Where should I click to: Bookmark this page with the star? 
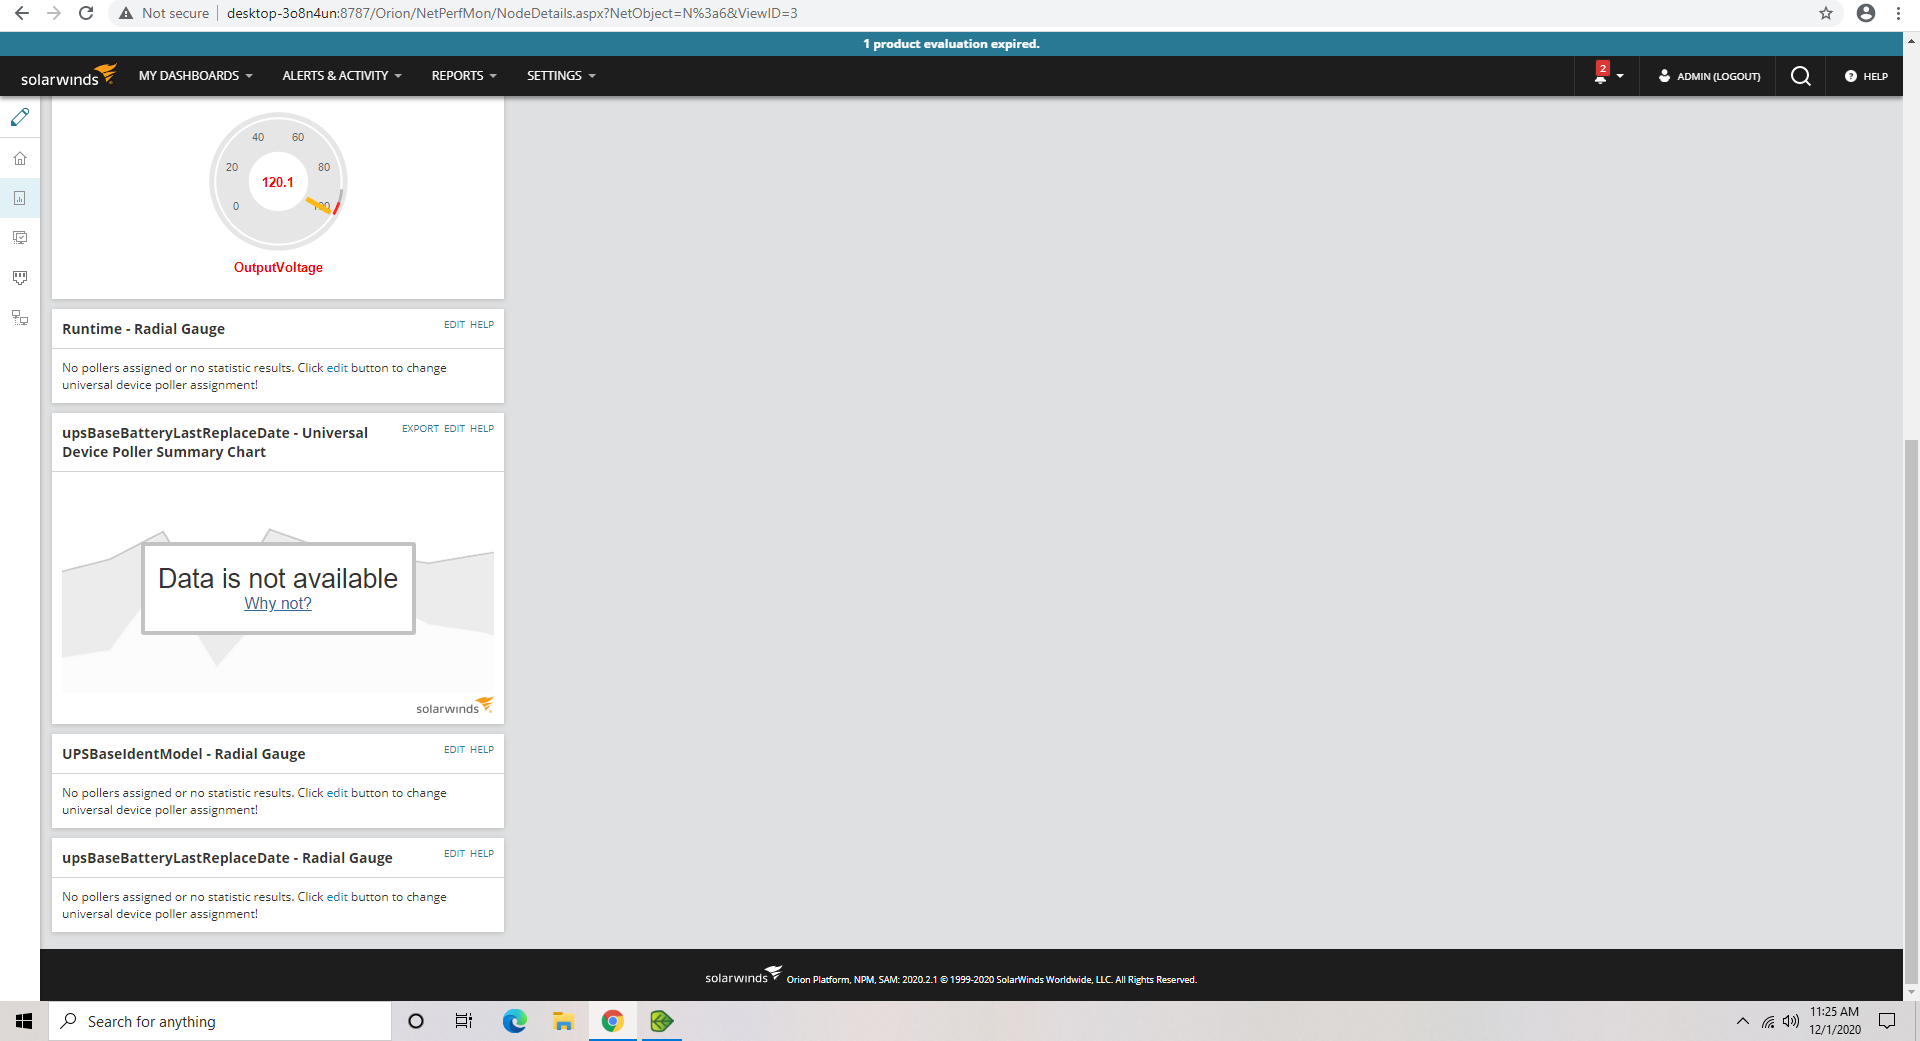click(1826, 13)
